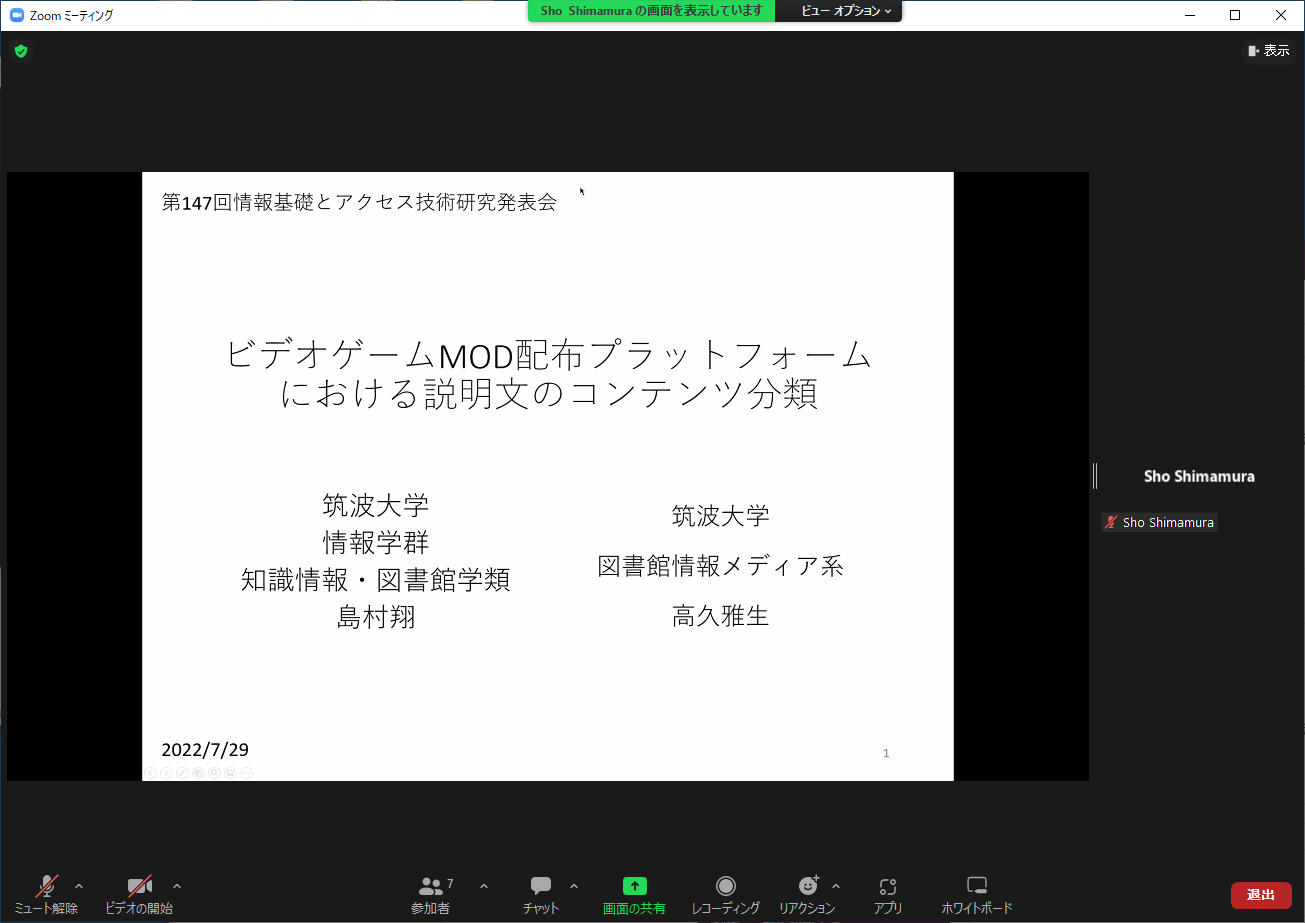Open リアクション reactions menu
This screenshot has height=923, width=1305.
(807, 895)
